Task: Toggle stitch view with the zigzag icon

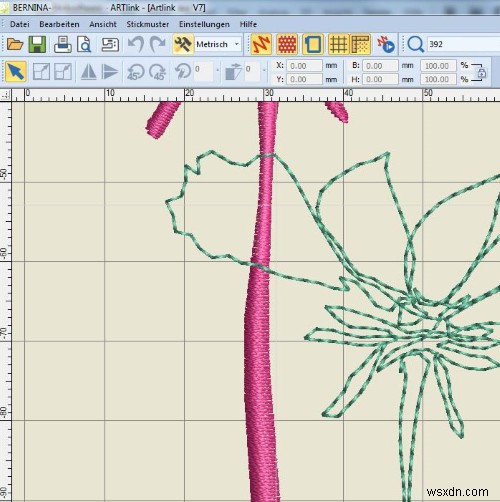Action: [x=261, y=44]
